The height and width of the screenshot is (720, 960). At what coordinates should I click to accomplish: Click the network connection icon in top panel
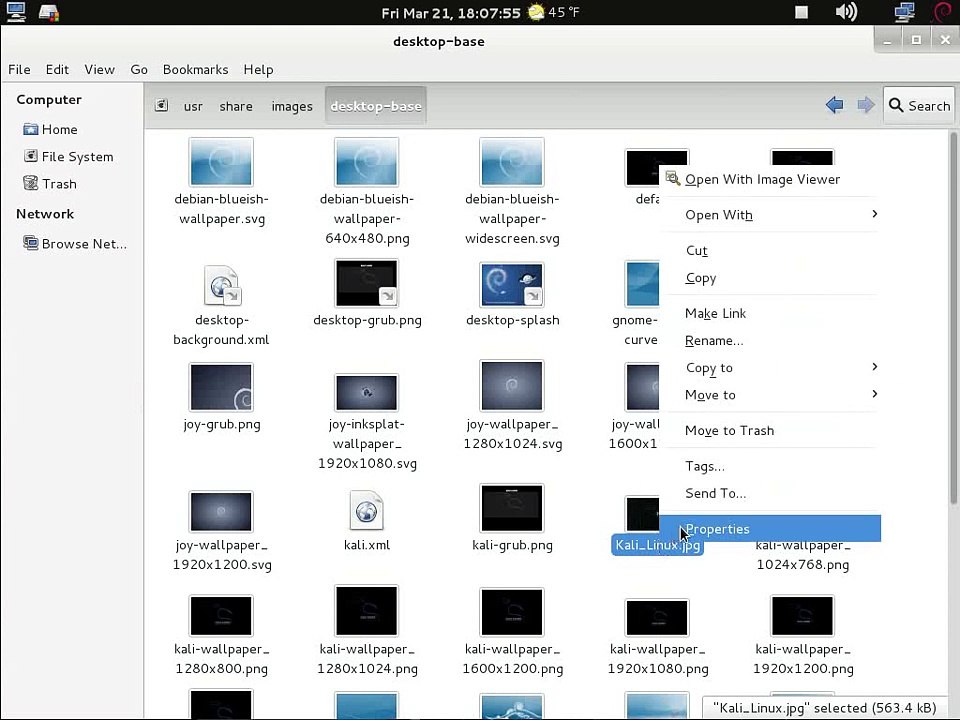905,12
